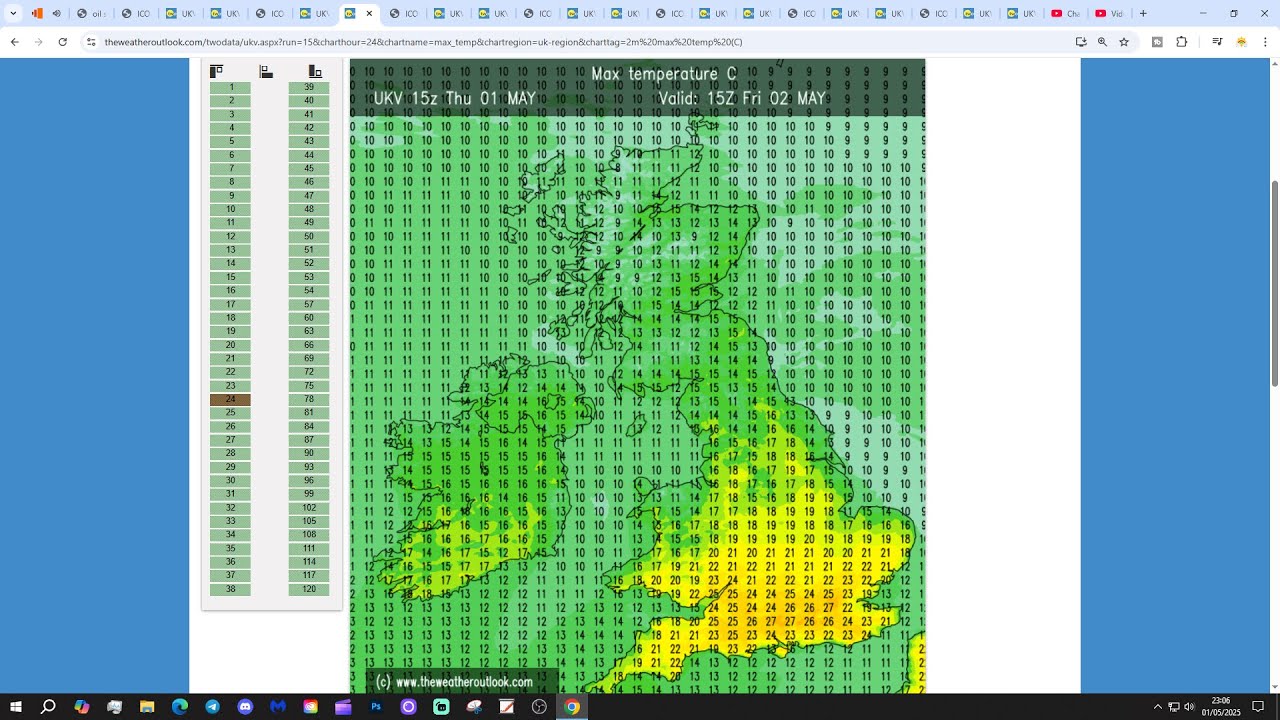The width and height of the screenshot is (1280, 720).
Task: Open Windows search from the taskbar
Action: point(48,707)
